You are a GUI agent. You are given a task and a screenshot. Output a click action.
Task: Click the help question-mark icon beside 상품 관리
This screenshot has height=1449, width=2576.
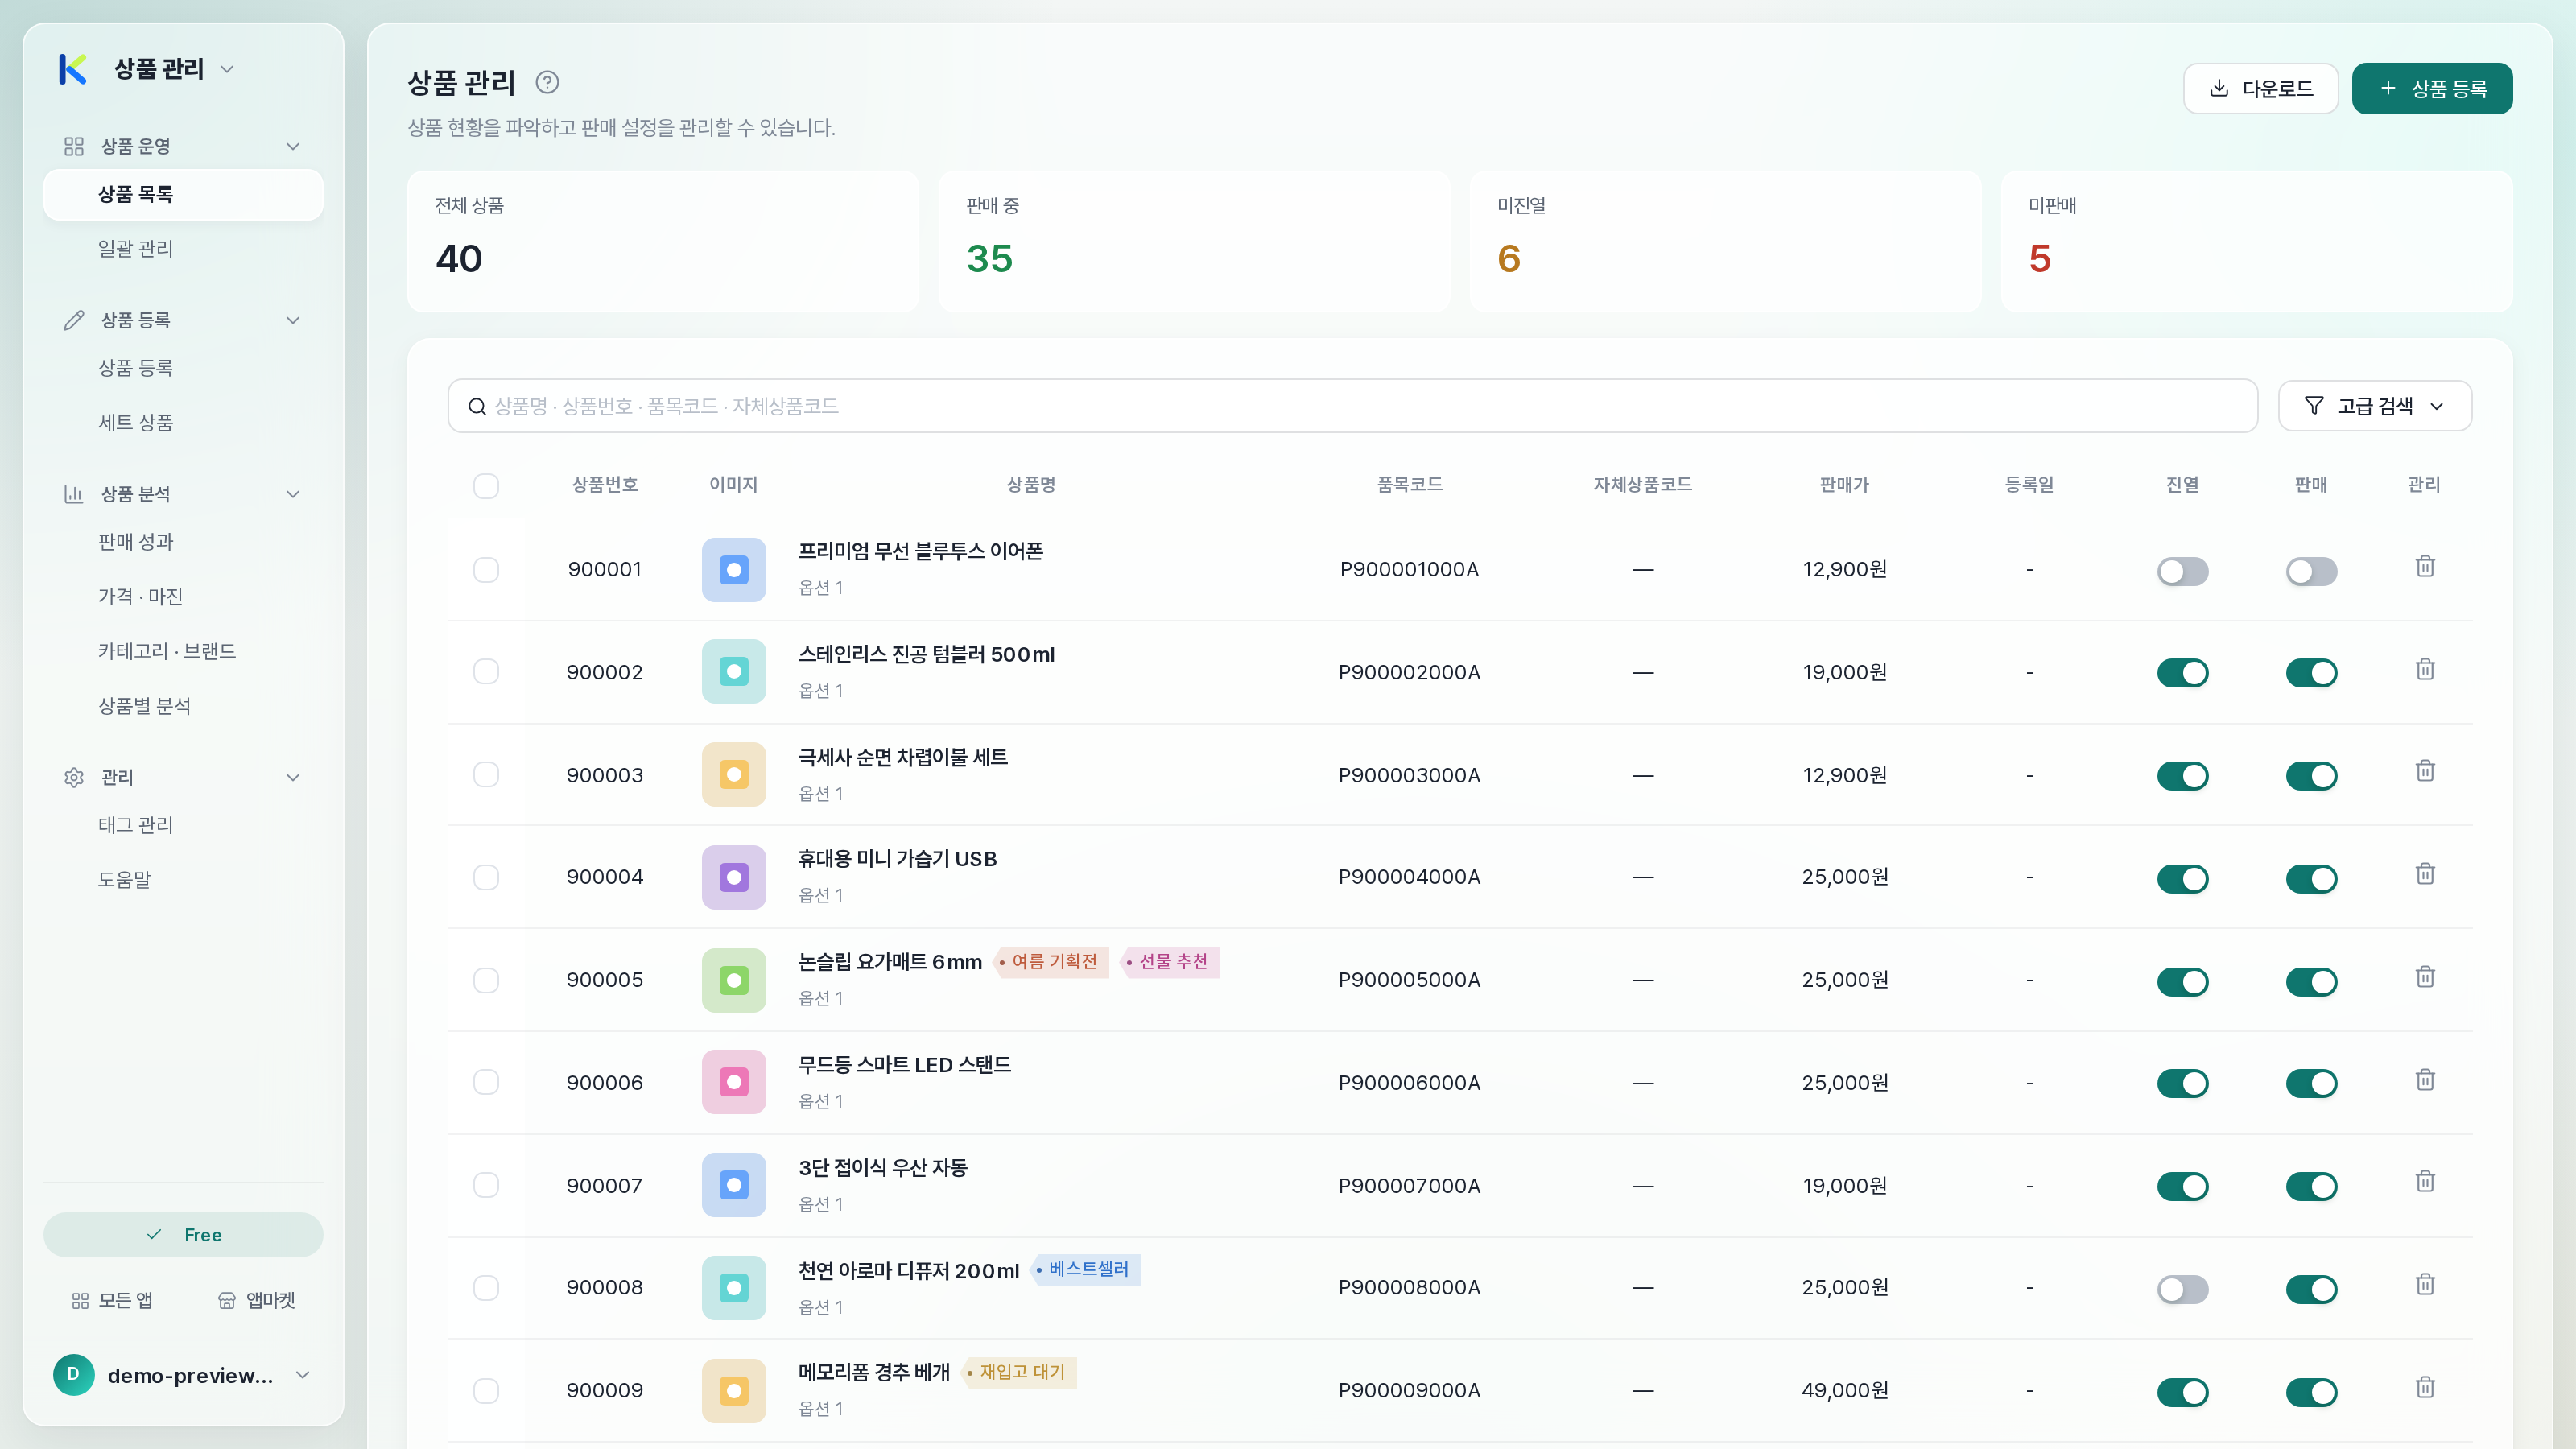click(x=547, y=82)
